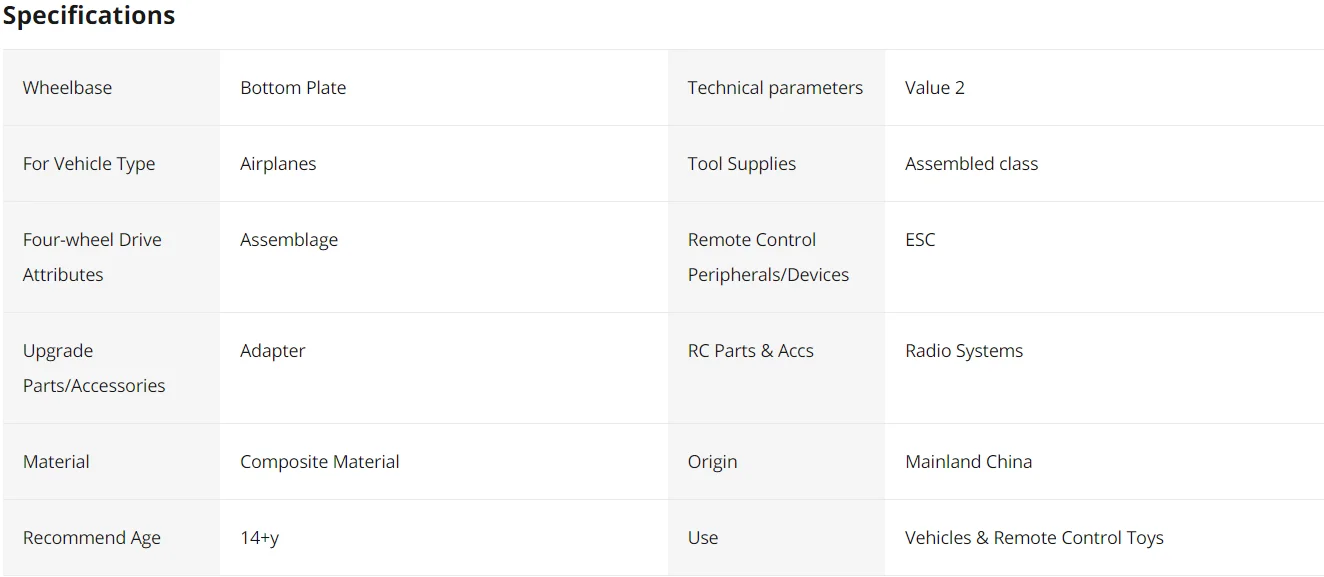Click the Technical parameters label

click(x=775, y=88)
